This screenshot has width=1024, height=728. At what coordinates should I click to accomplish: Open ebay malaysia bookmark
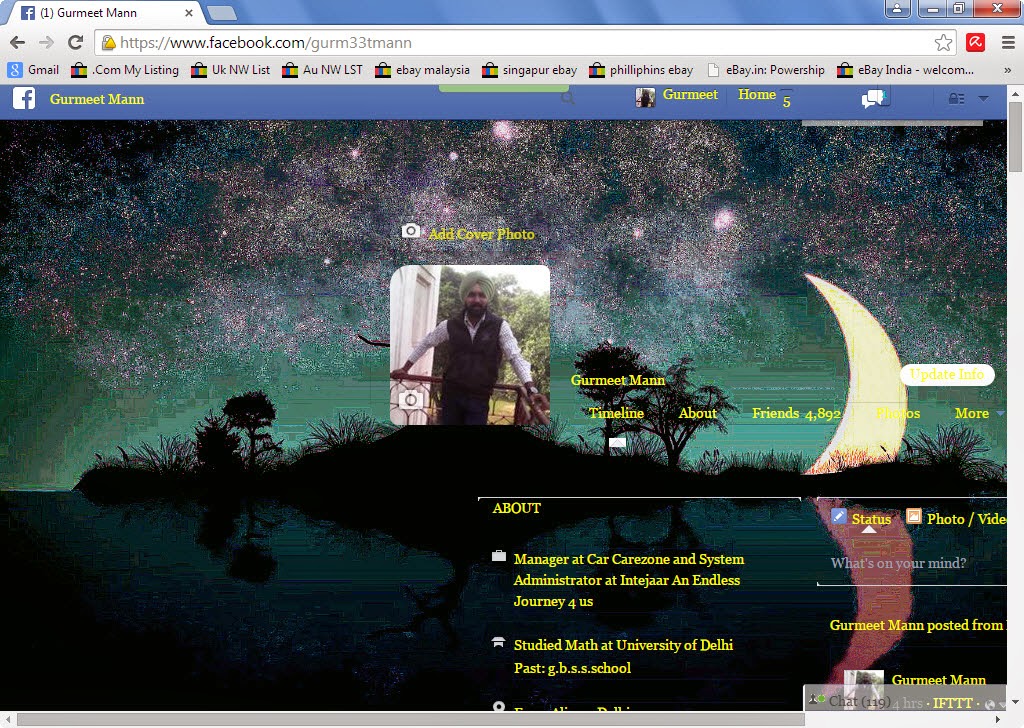coord(423,70)
